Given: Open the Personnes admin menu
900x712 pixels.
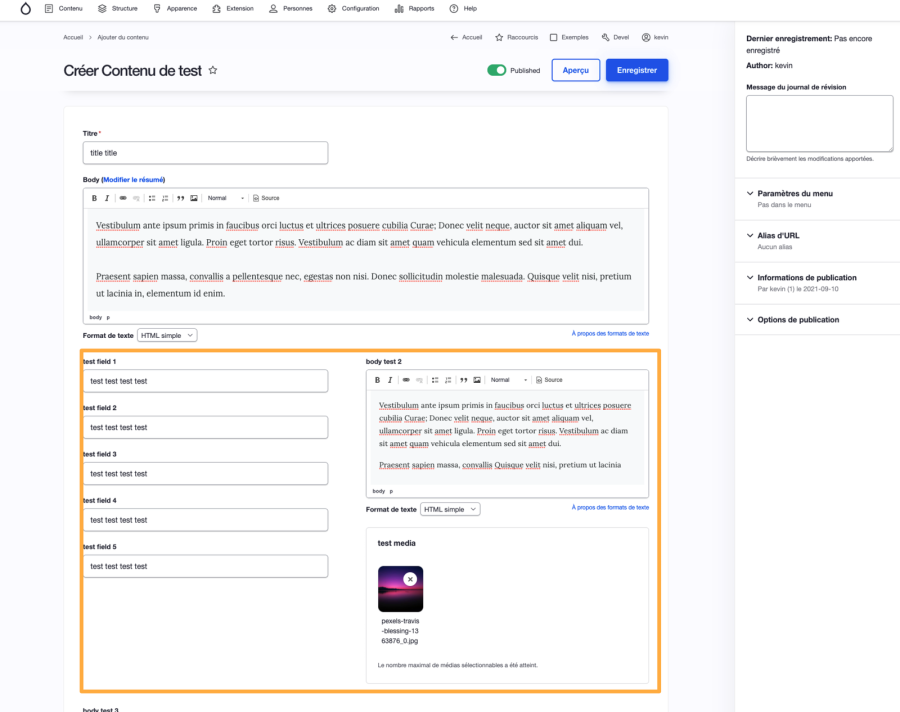Looking at the screenshot, I should click(290, 9).
